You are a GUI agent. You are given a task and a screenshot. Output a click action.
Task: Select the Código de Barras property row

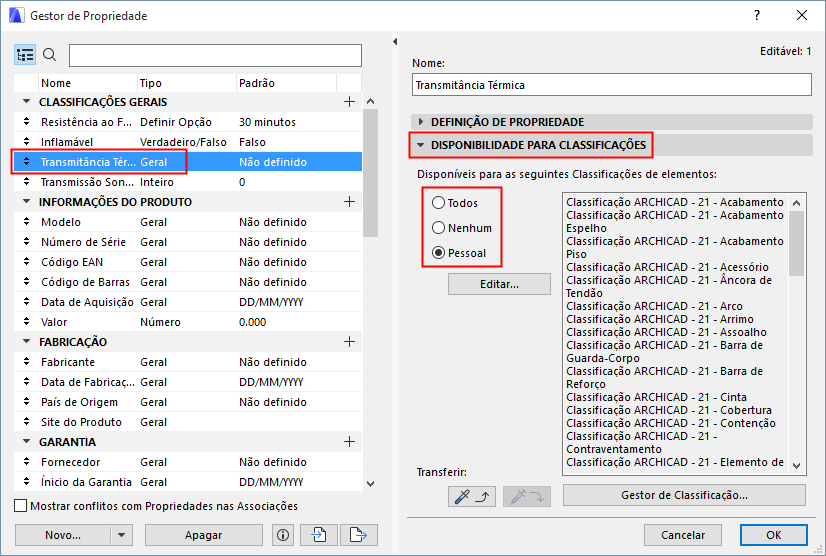click(188, 282)
